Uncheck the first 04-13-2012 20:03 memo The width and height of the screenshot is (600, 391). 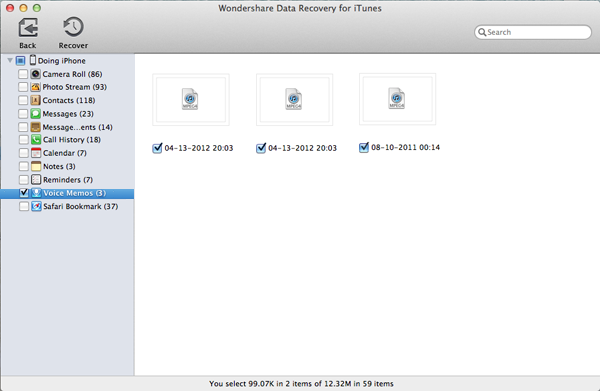(157, 148)
